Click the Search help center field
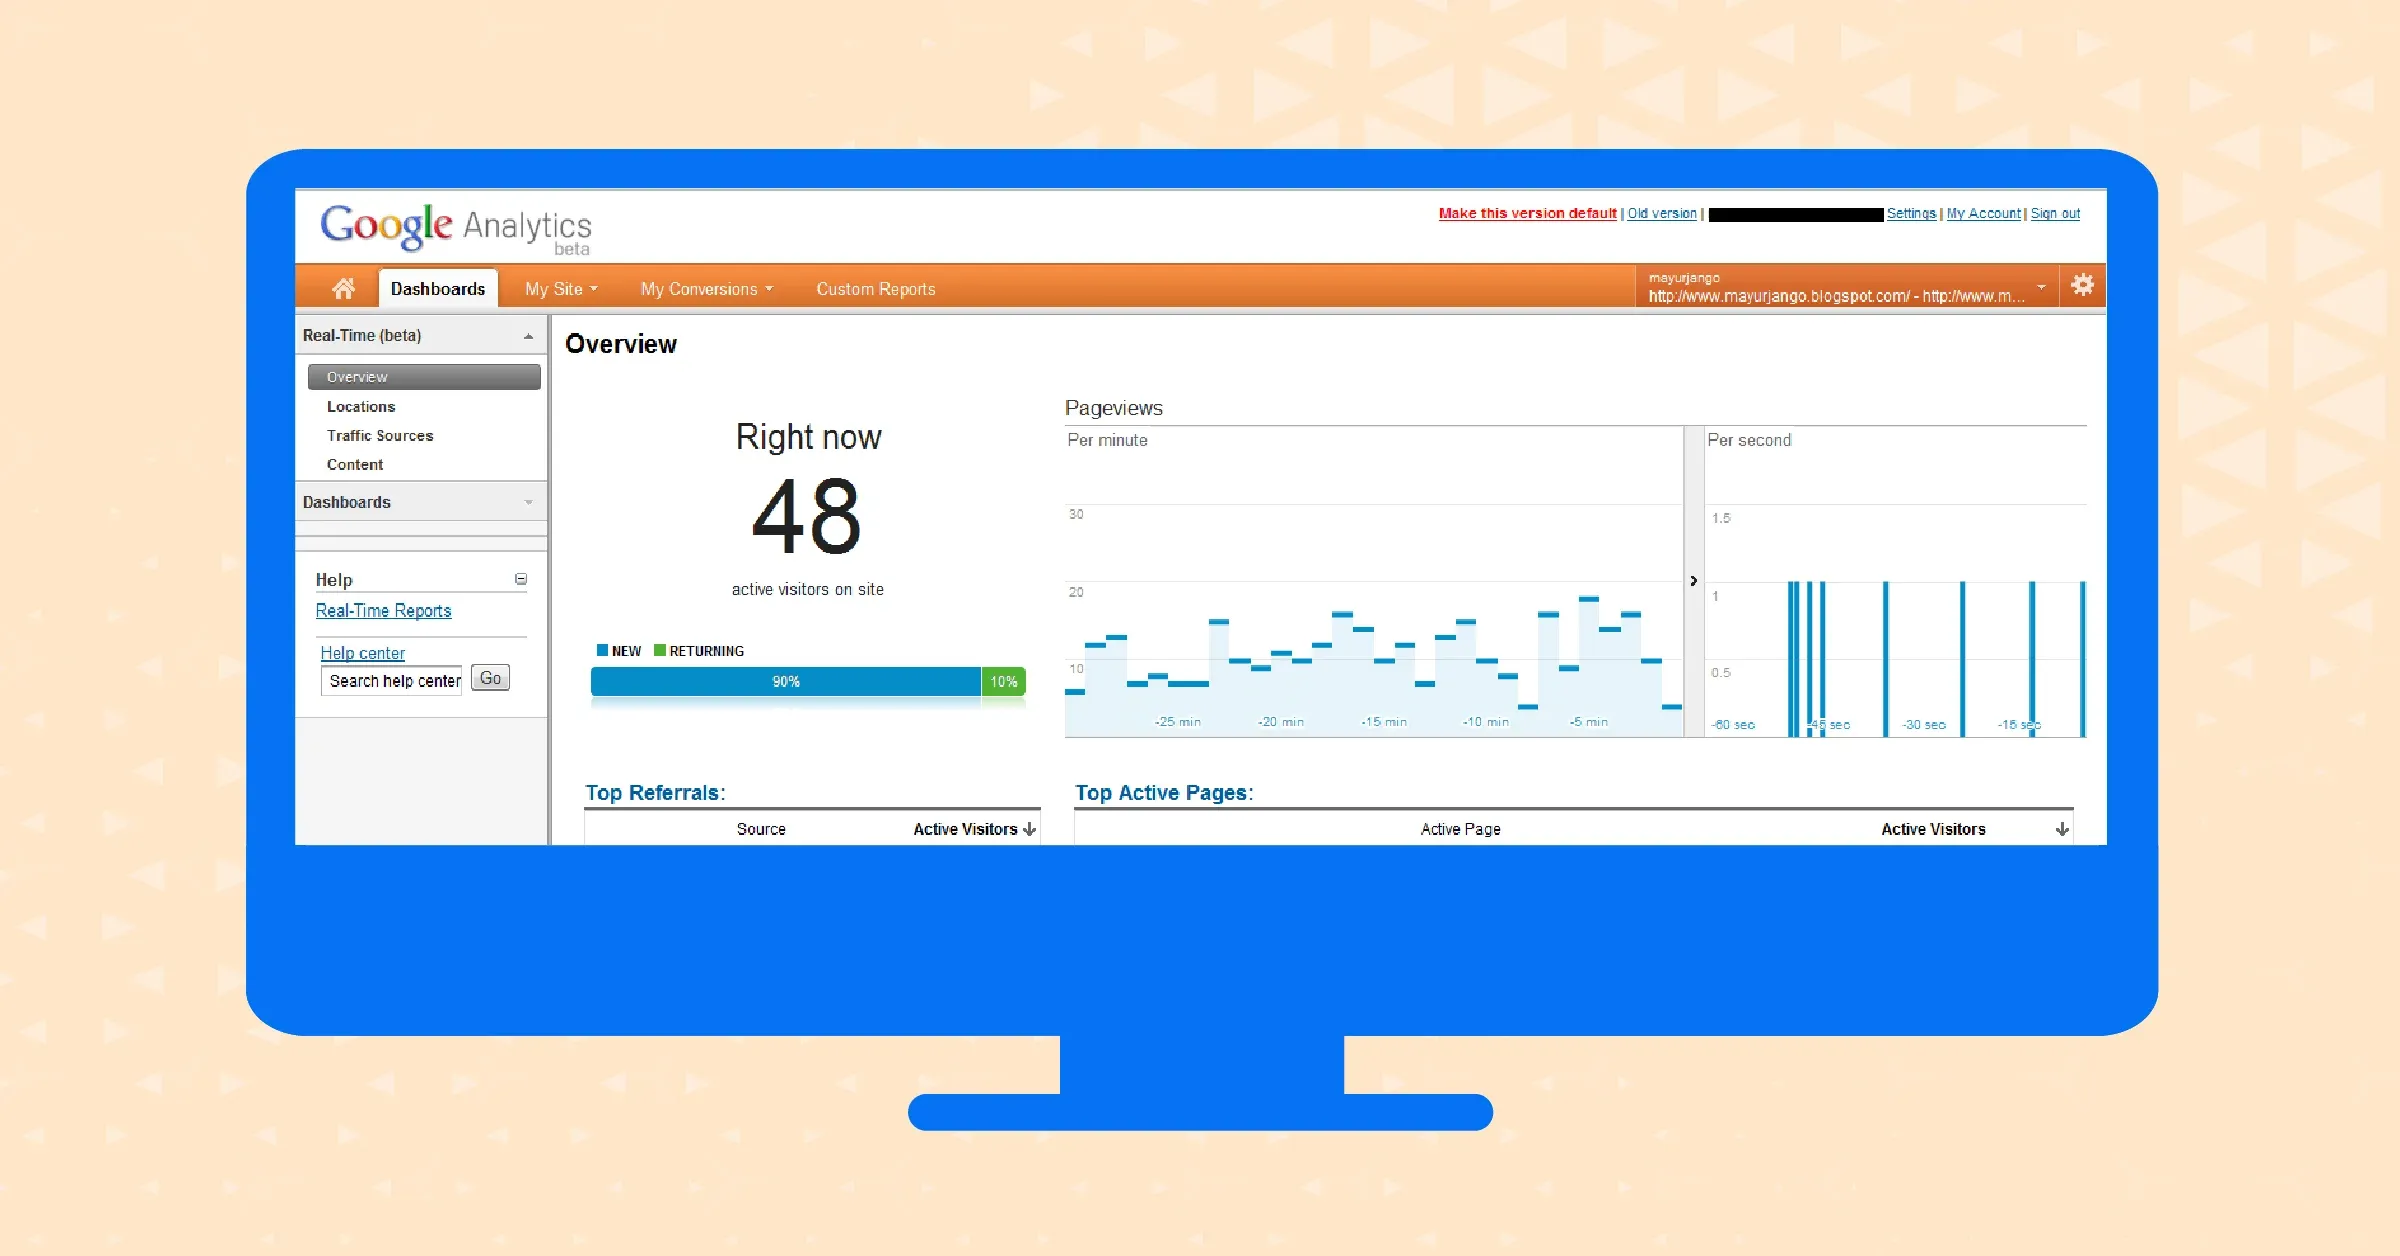Screen dimensions: 2400x1256 click(392, 681)
